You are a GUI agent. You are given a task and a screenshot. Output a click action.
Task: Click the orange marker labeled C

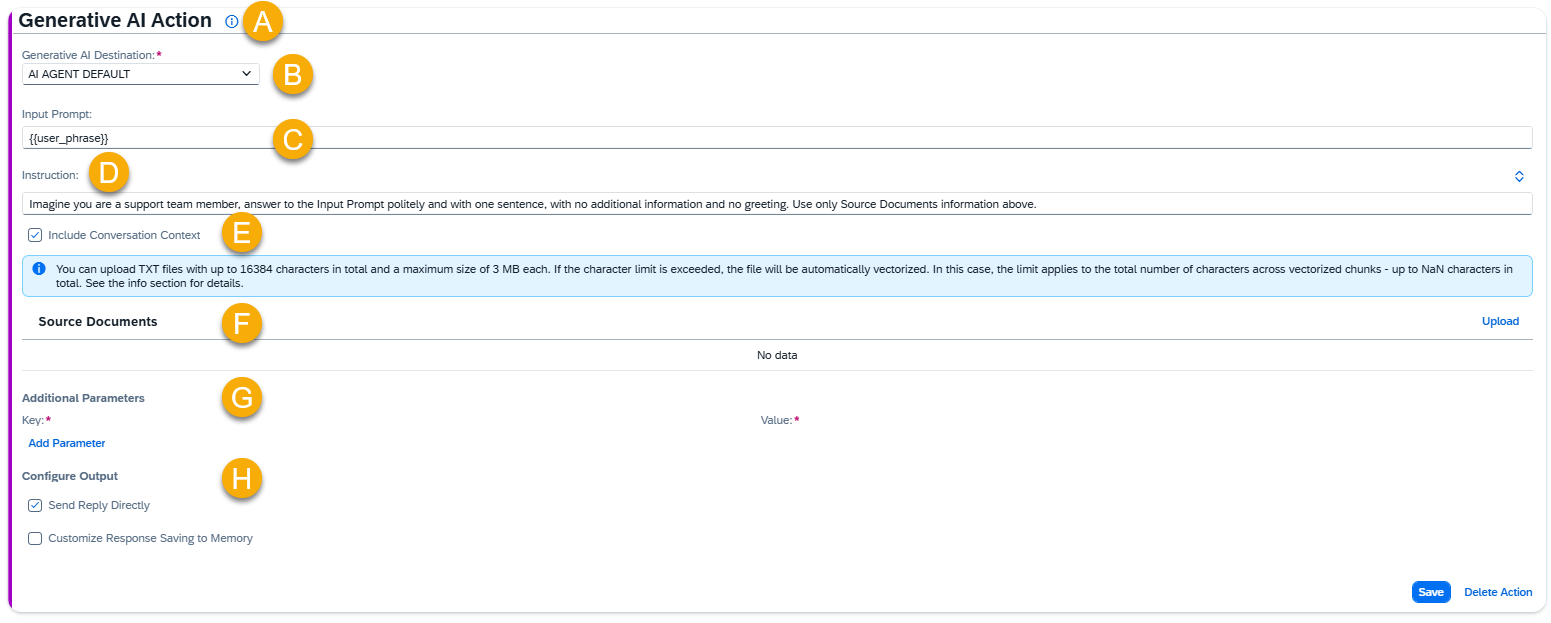click(292, 140)
